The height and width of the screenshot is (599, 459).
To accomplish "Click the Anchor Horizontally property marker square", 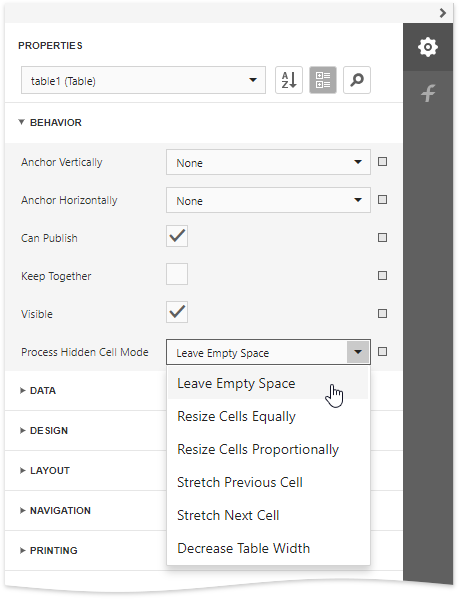I will tap(382, 199).
